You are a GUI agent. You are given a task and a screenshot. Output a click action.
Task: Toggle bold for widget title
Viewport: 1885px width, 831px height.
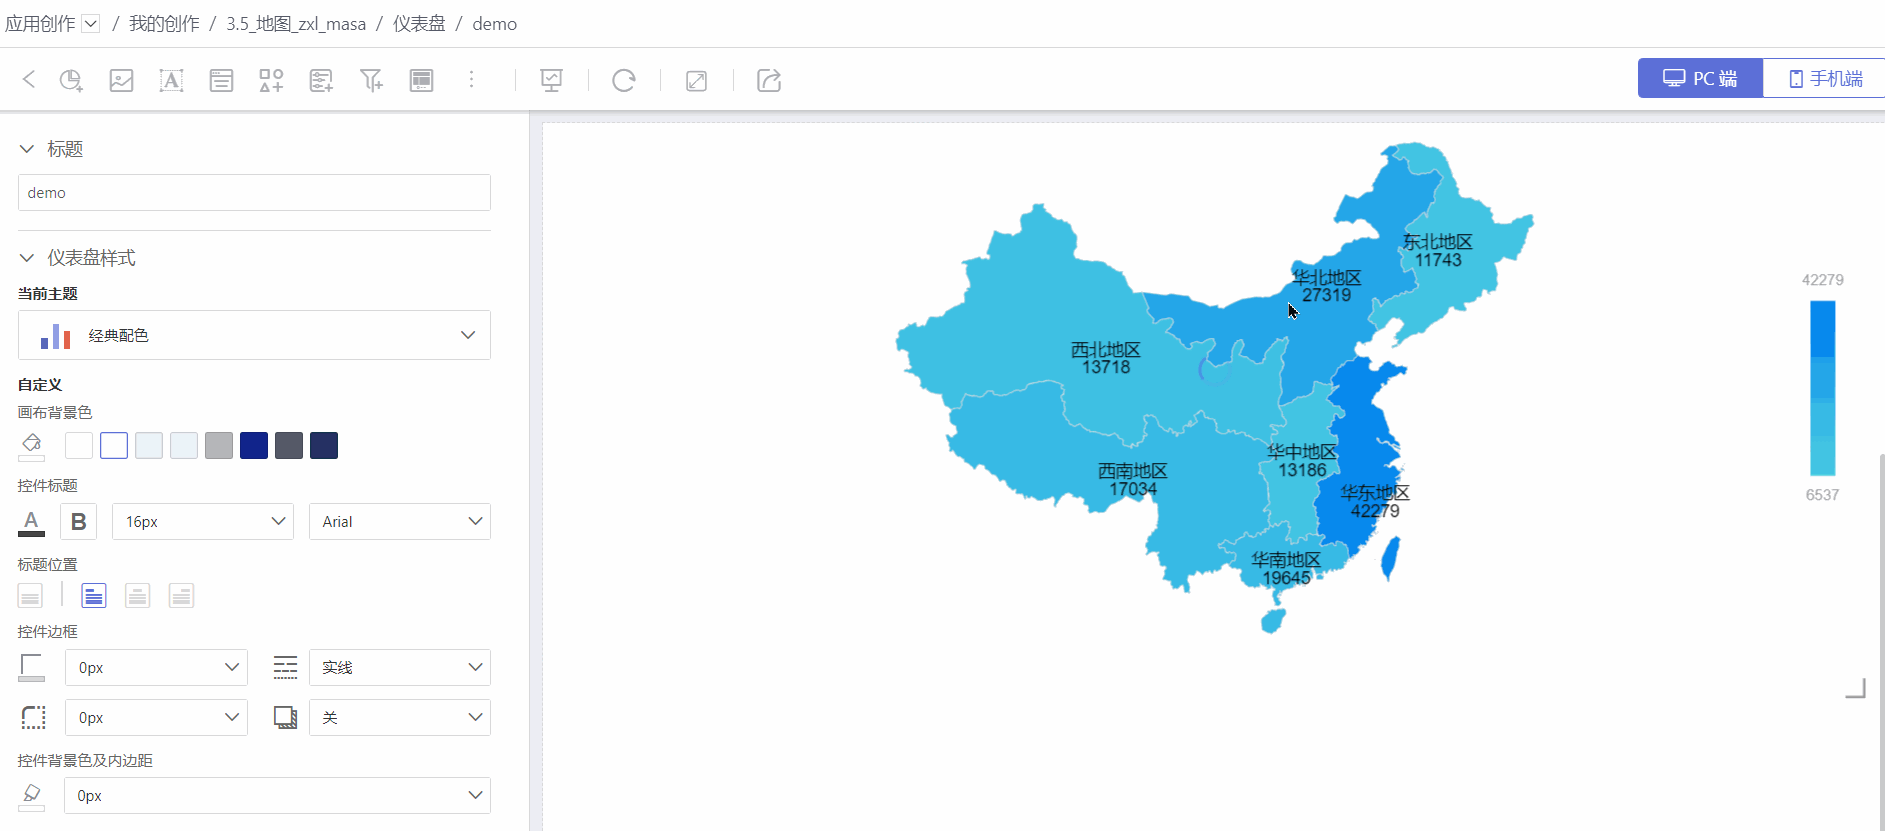point(79,522)
